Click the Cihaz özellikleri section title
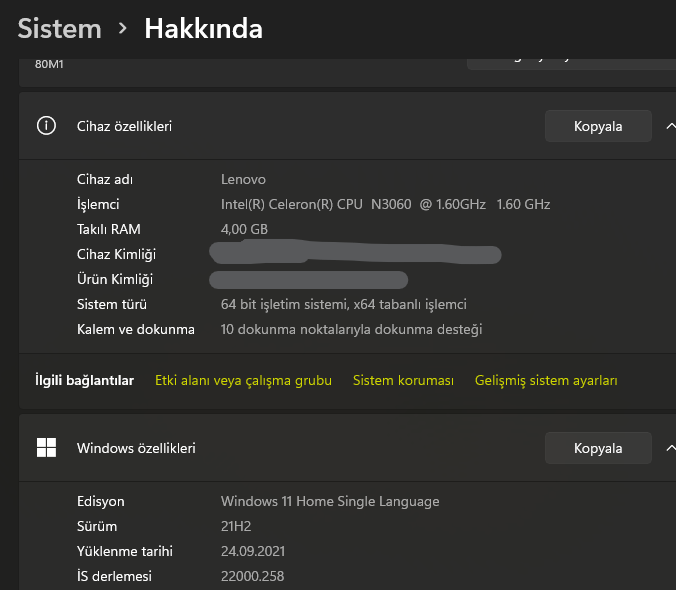 tap(125, 126)
